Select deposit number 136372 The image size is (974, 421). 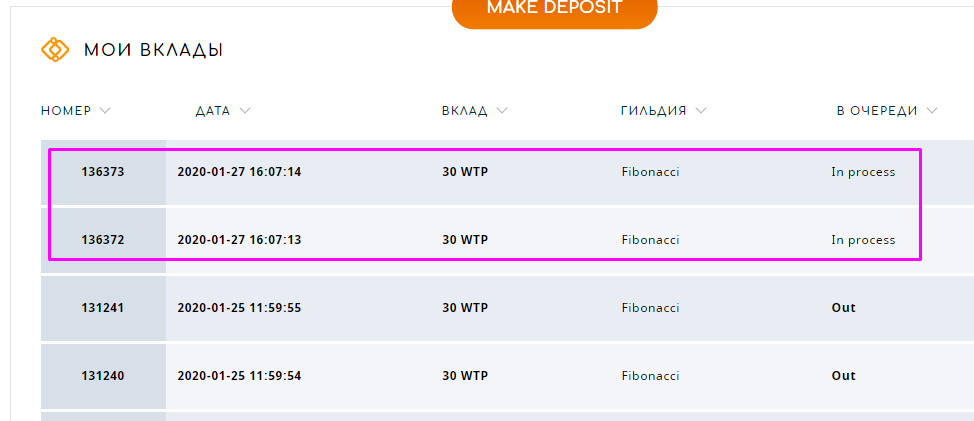[x=102, y=240]
